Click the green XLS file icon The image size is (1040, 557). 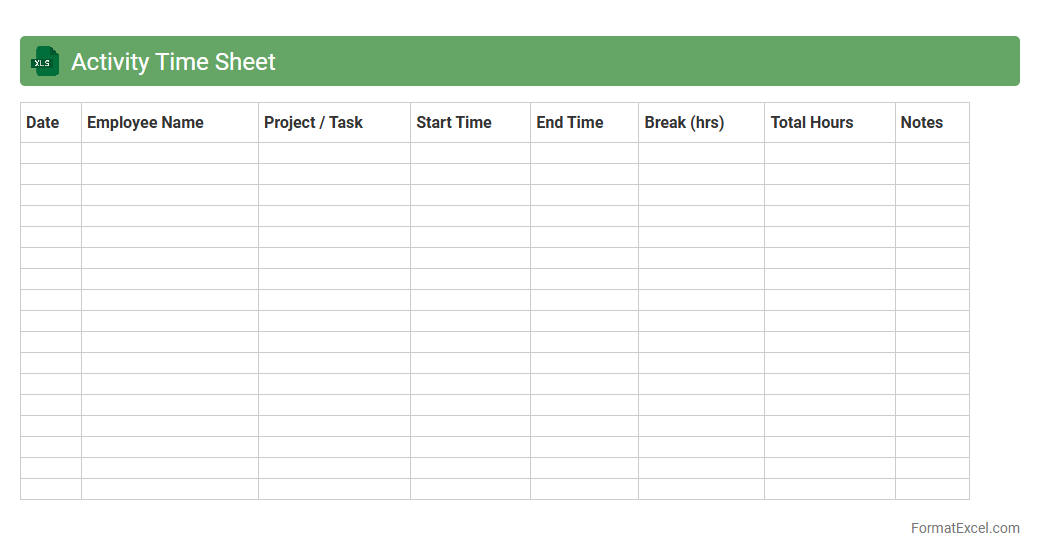tap(45, 62)
